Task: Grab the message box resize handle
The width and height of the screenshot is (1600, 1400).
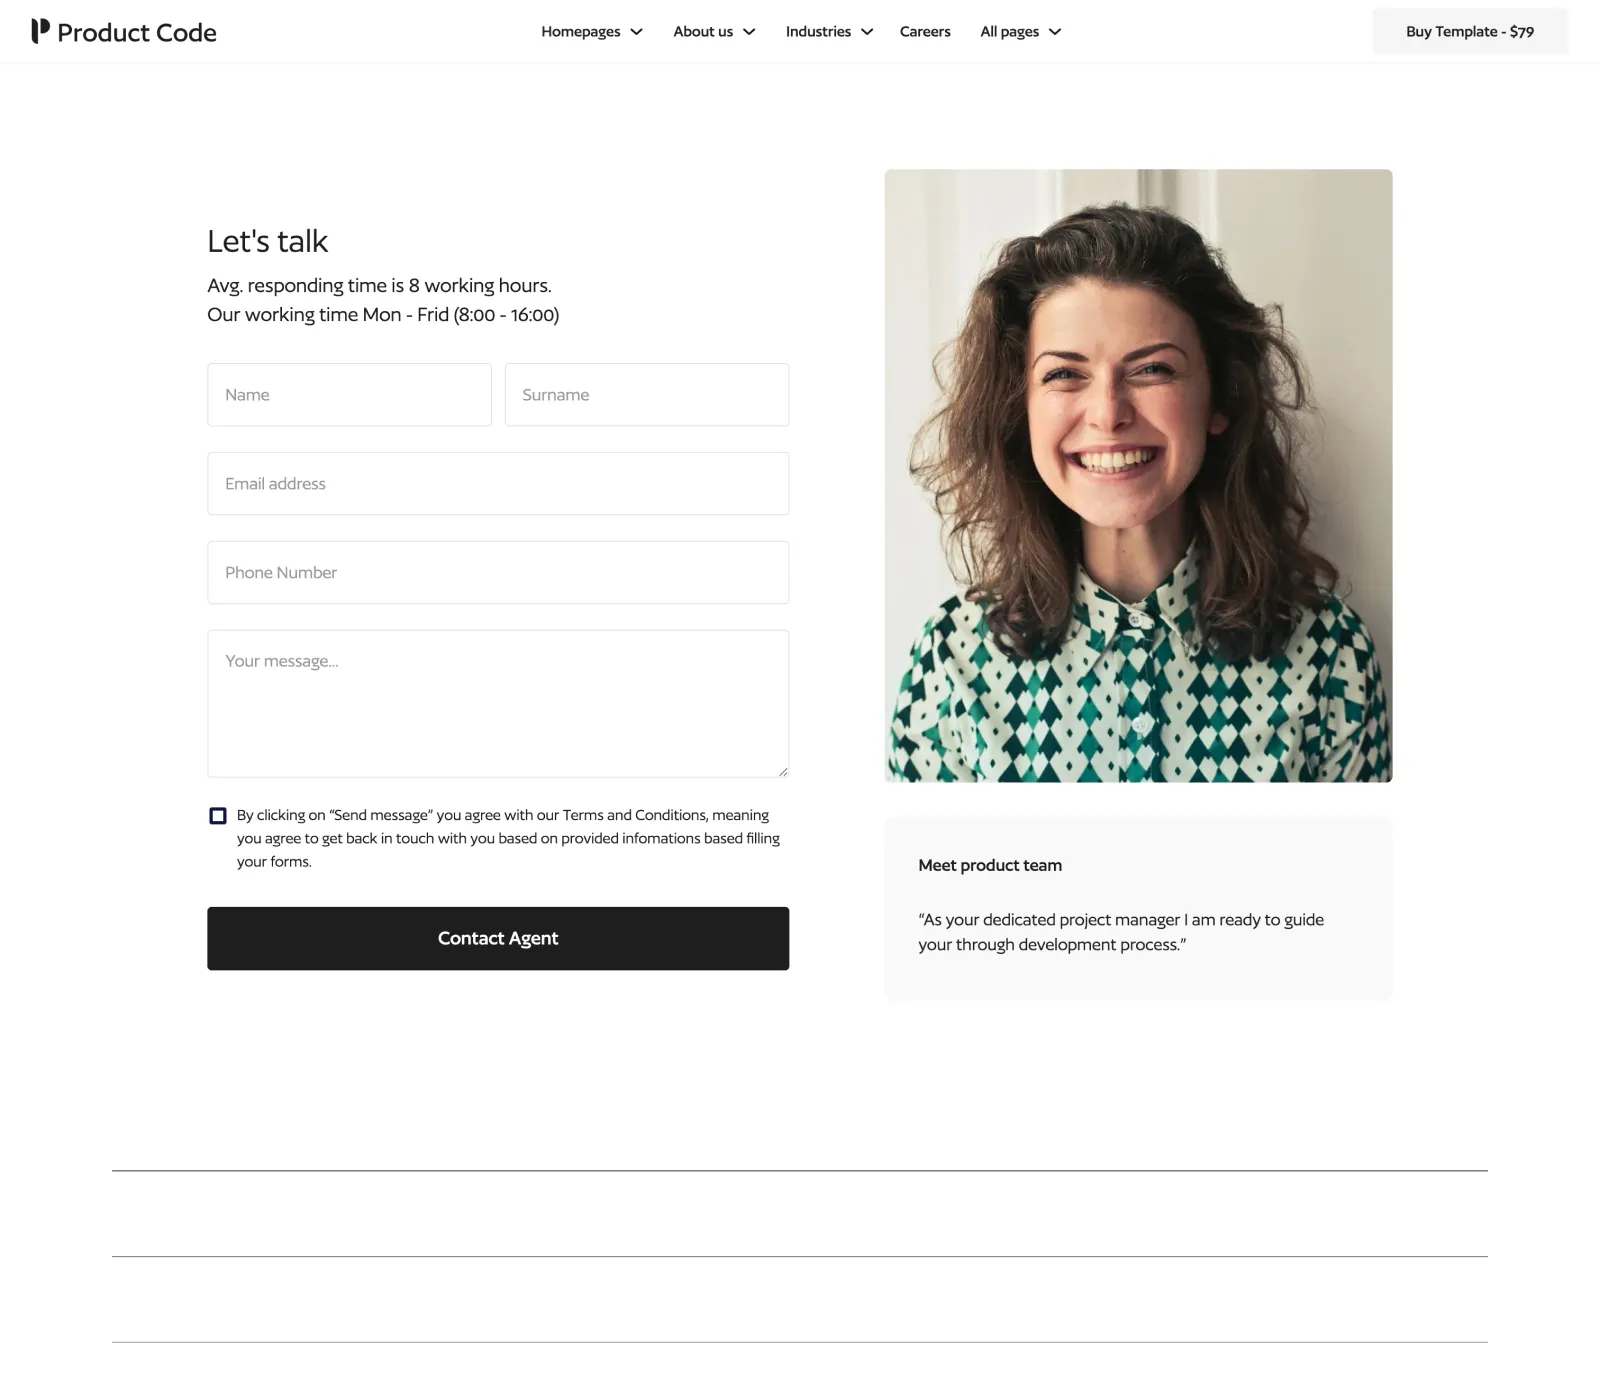Action: tap(783, 771)
